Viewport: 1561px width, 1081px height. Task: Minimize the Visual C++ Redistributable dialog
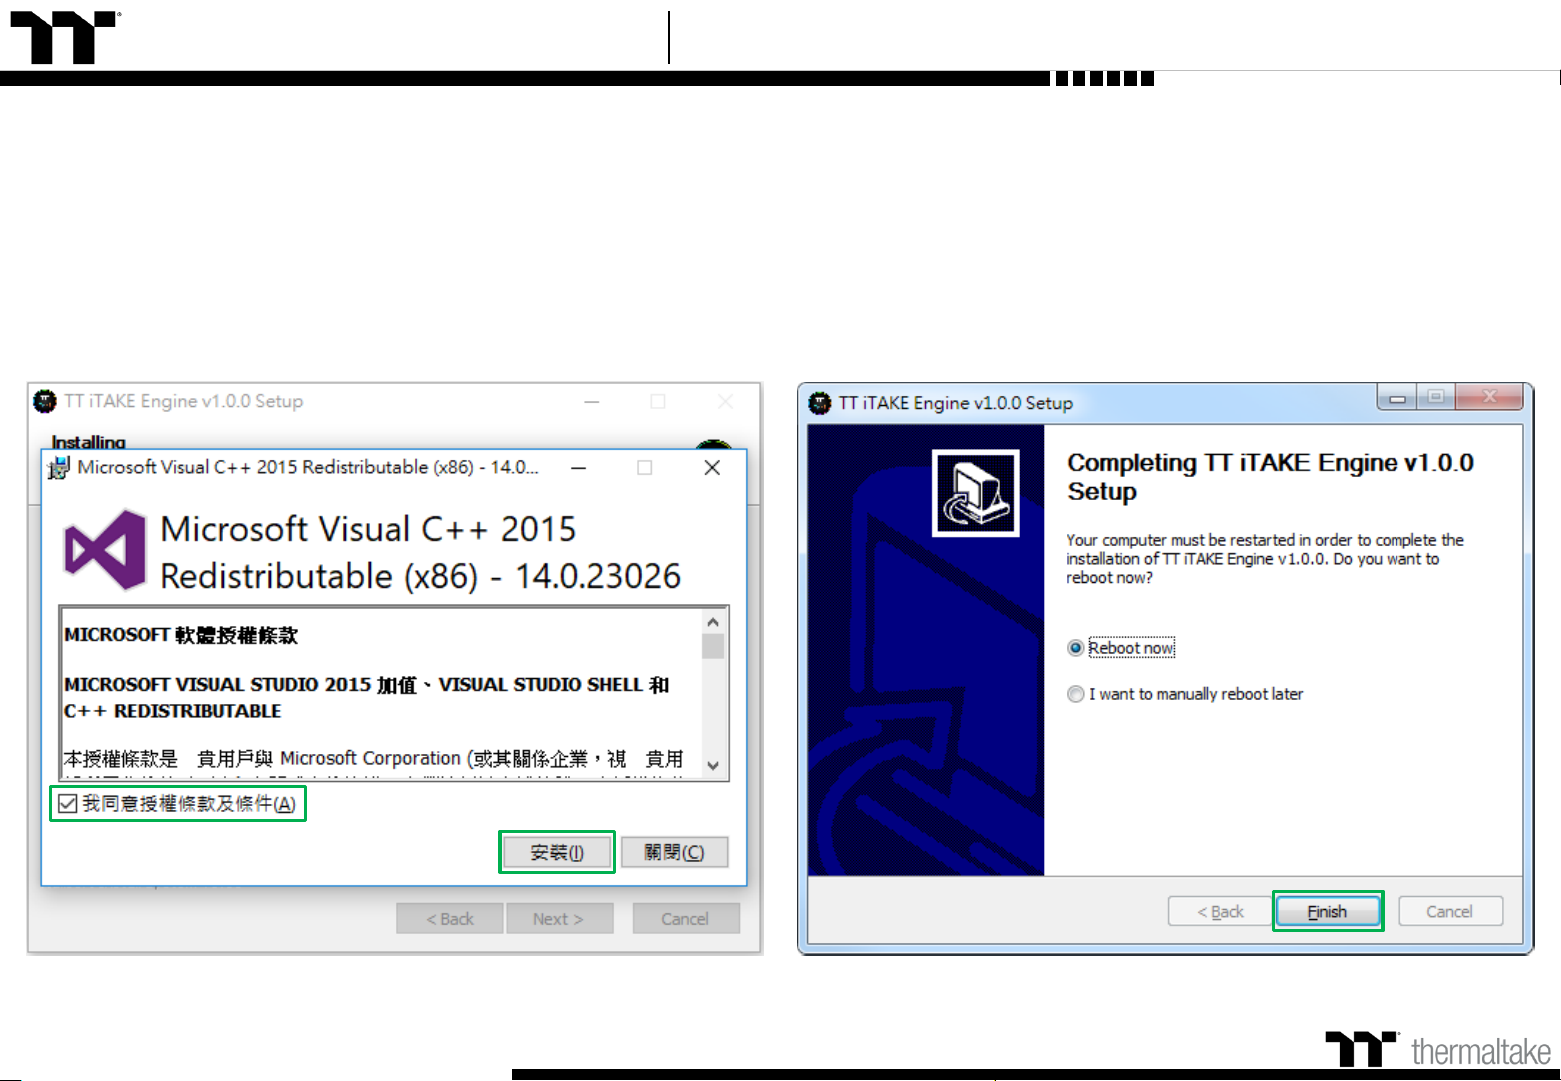click(578, 468)
